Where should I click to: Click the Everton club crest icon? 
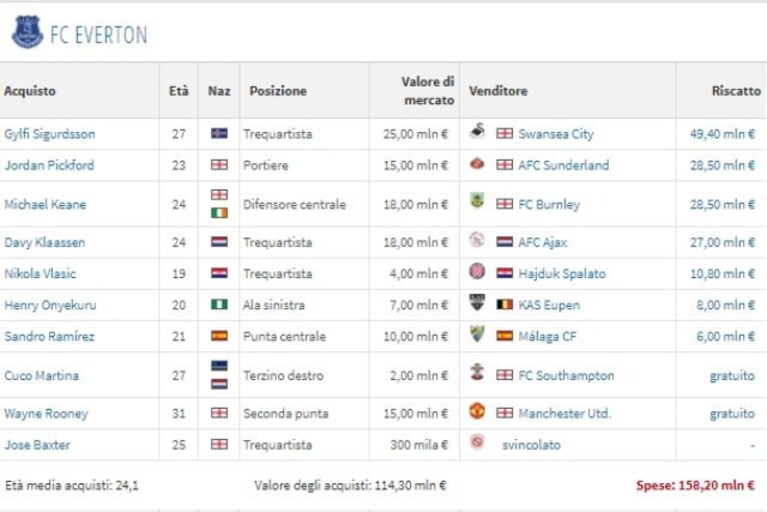(27, 32)
